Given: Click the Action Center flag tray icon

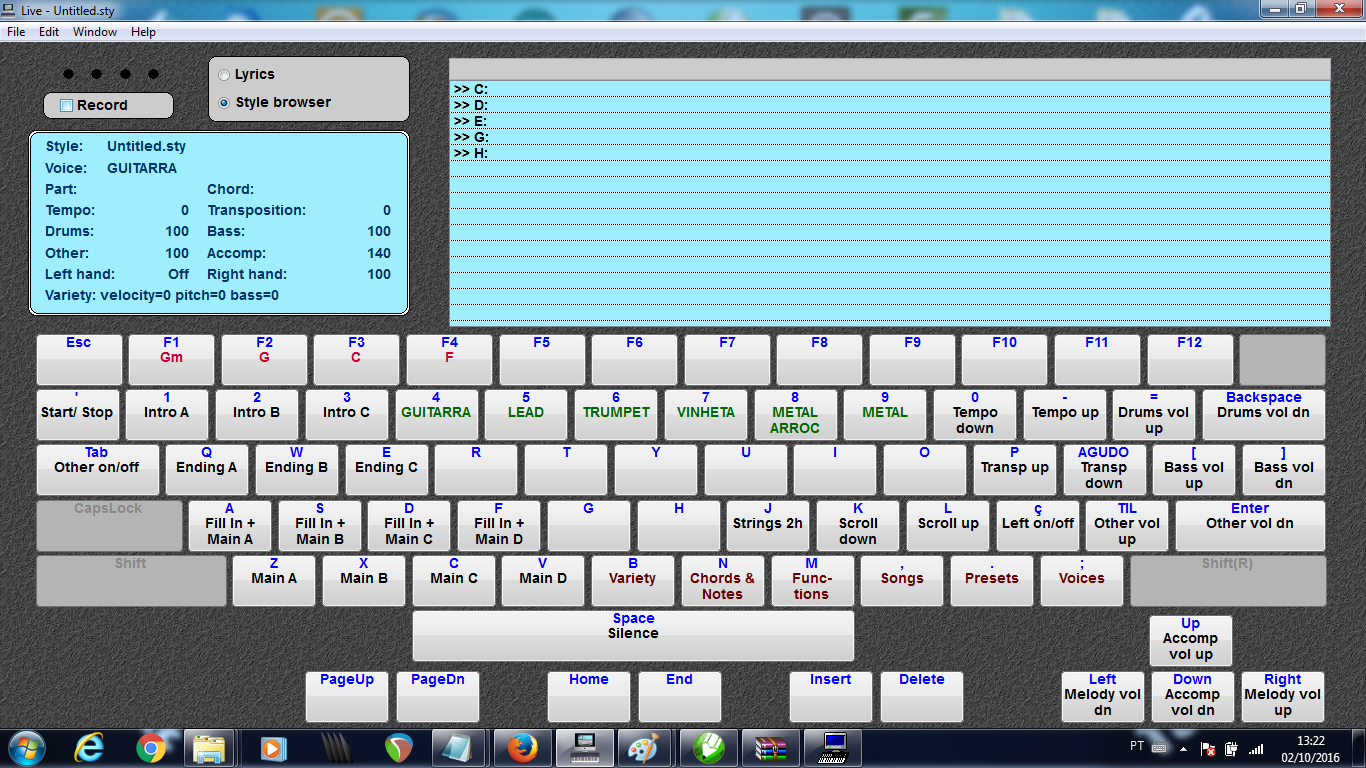Looking at the screenshot, I should pos(1208,748).
